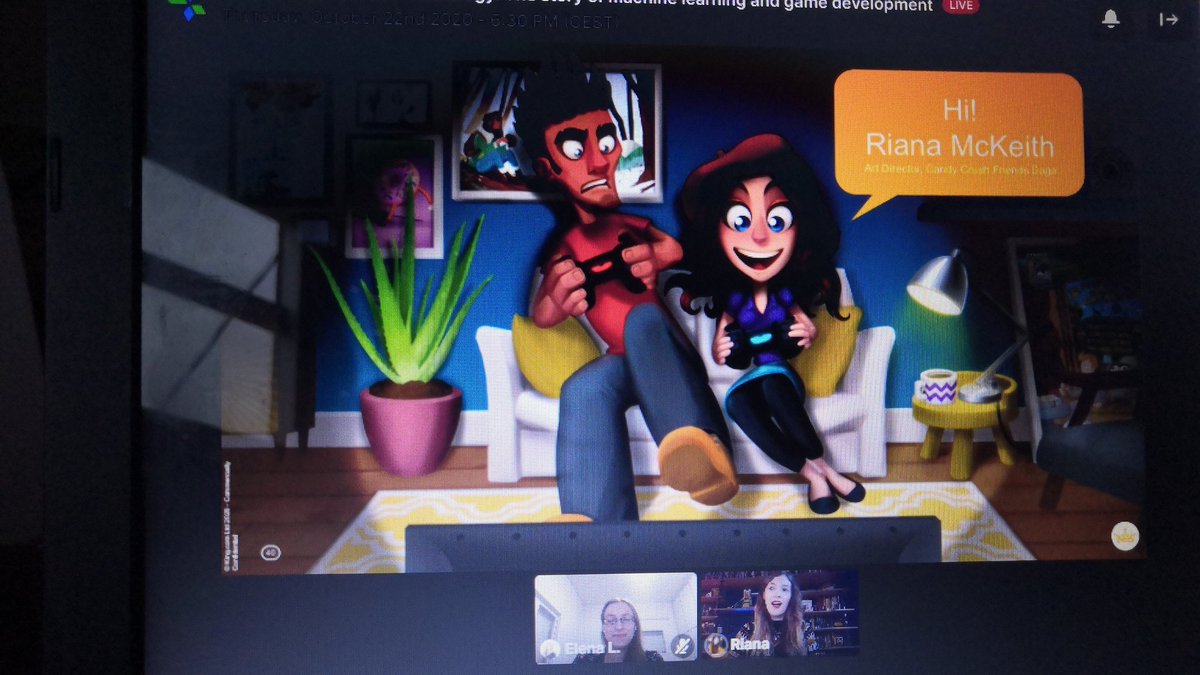Click the crown logo on the slide
The height and width of the screenshot is (675, 1200).
pos(1125,536)
